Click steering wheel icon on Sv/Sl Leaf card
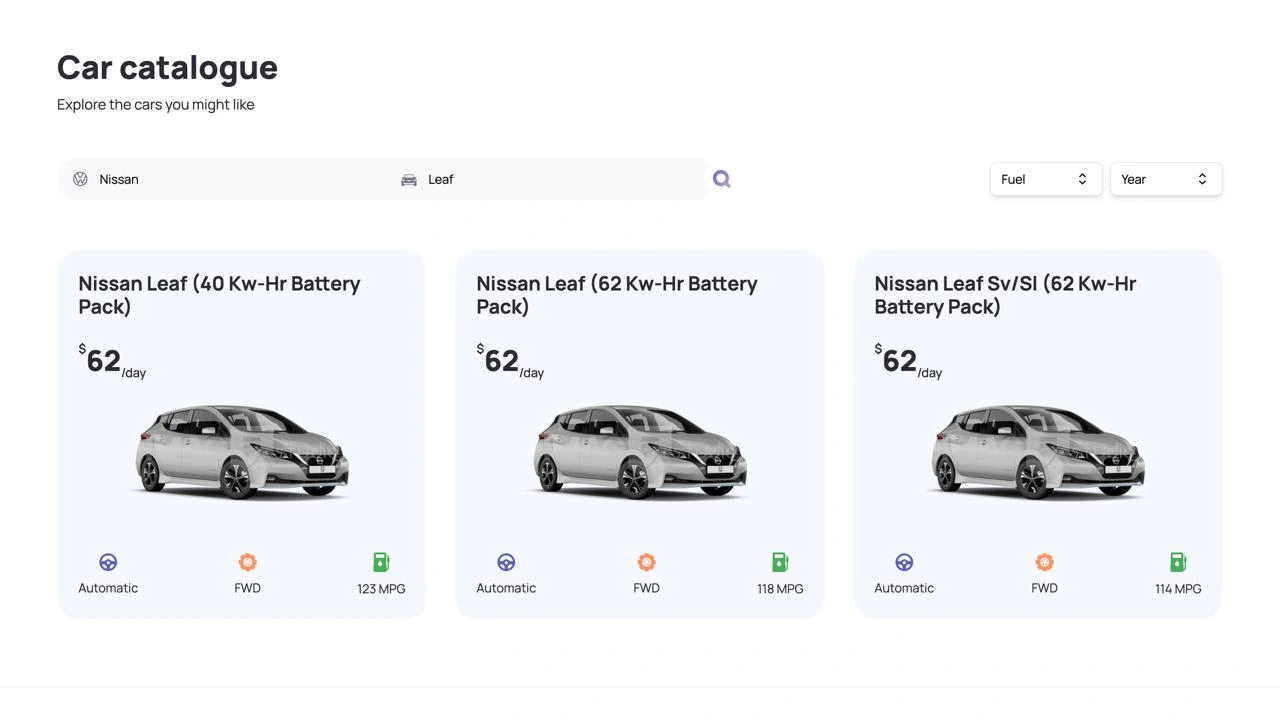 click(904, 562)
